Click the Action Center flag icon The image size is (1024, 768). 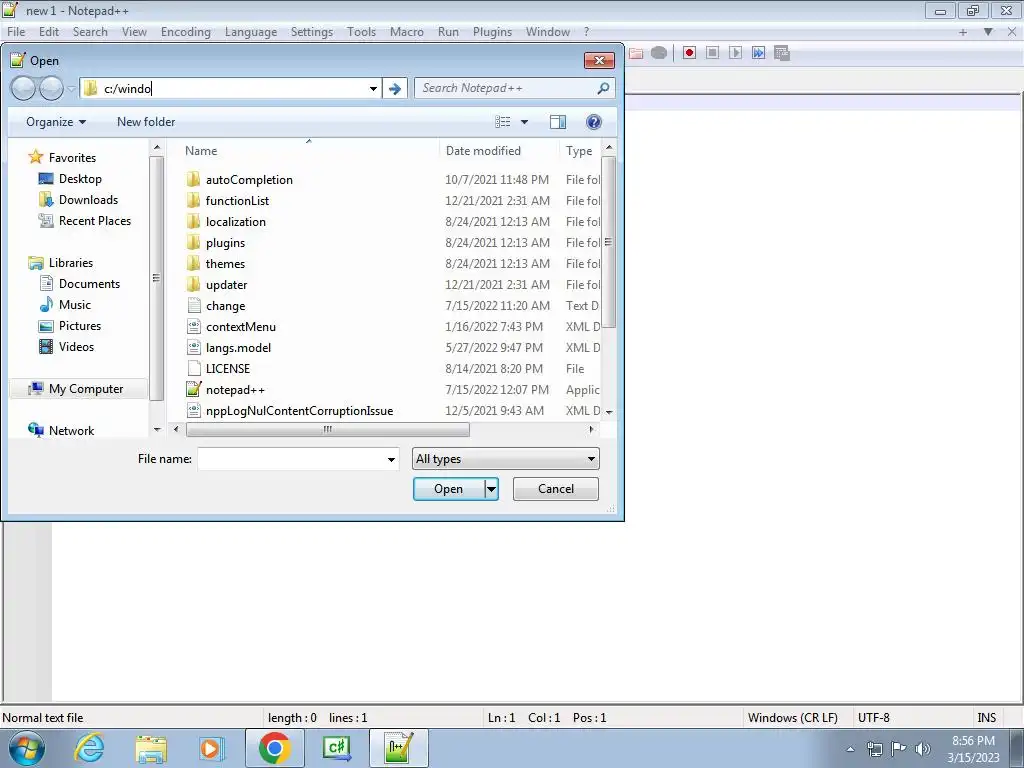[899, 749]
